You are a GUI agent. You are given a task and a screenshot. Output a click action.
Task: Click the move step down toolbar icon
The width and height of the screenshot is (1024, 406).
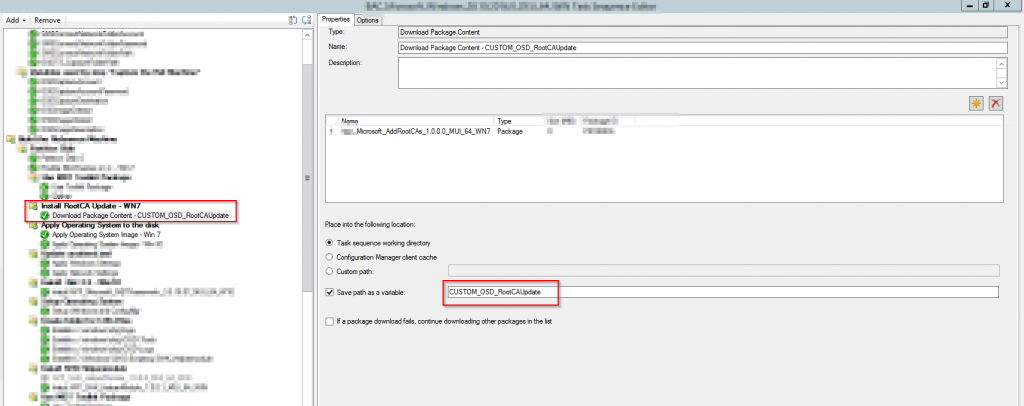point(306,20)
